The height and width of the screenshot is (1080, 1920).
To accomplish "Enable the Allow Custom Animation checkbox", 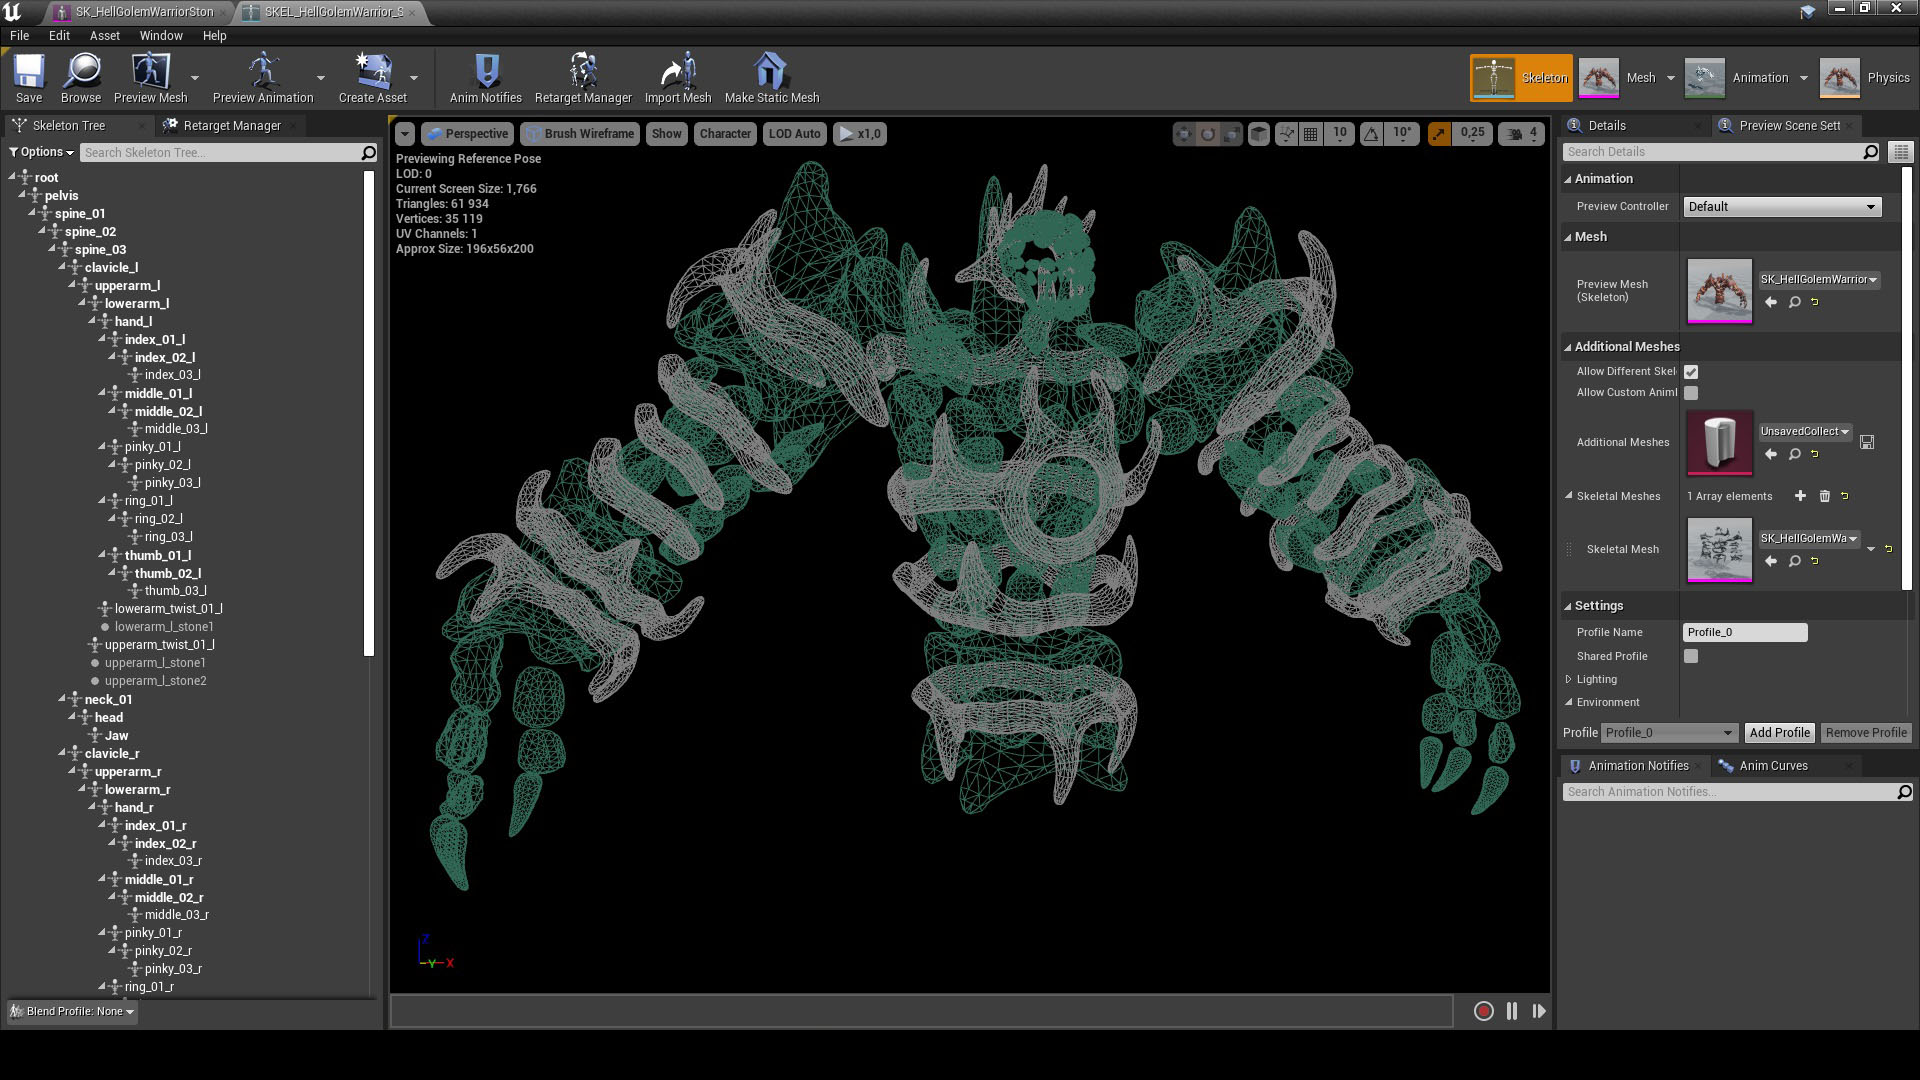I will 1691,392.
